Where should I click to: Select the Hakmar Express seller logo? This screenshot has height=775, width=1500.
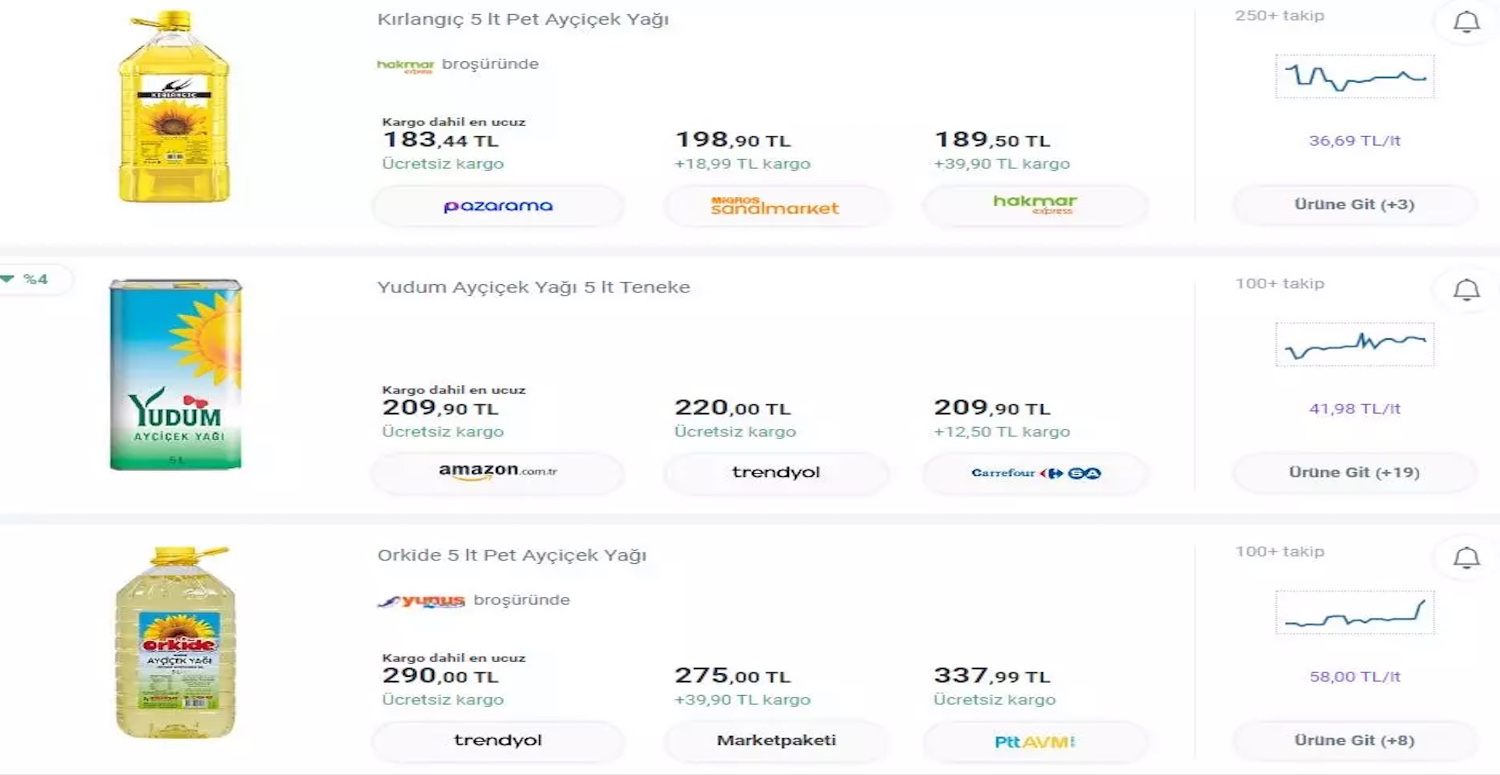tap(1035, 205)
